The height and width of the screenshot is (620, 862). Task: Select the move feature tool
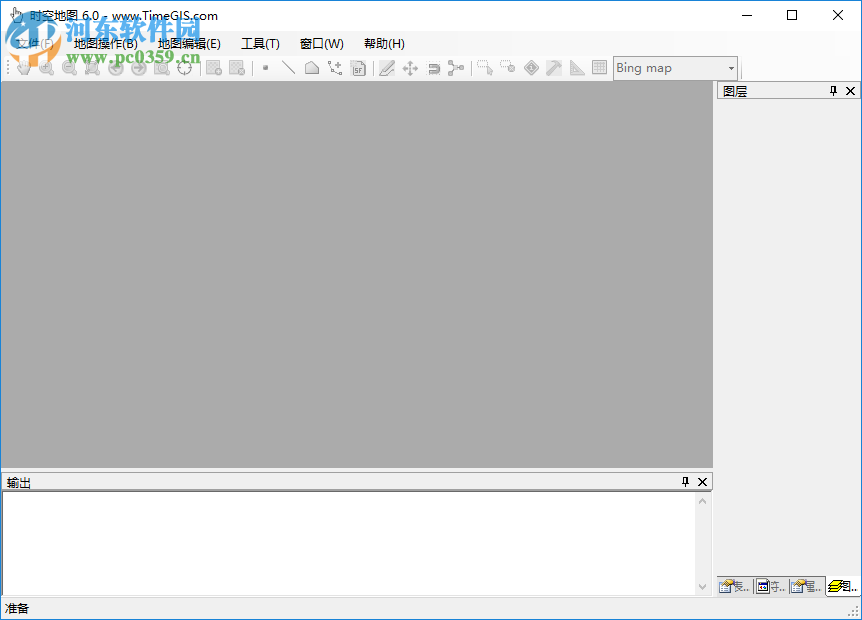point(410,67)
